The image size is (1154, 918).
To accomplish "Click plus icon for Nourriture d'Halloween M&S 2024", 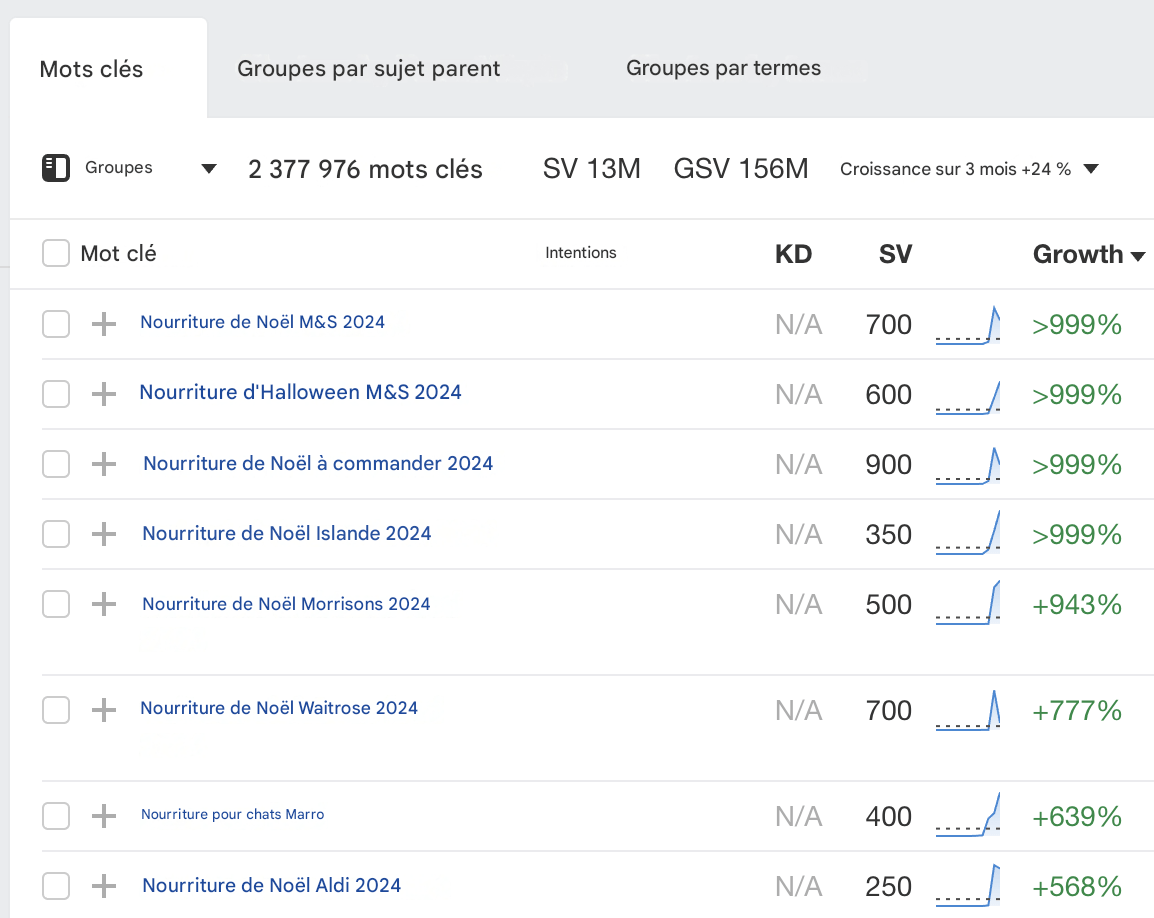I will [104, 394].
